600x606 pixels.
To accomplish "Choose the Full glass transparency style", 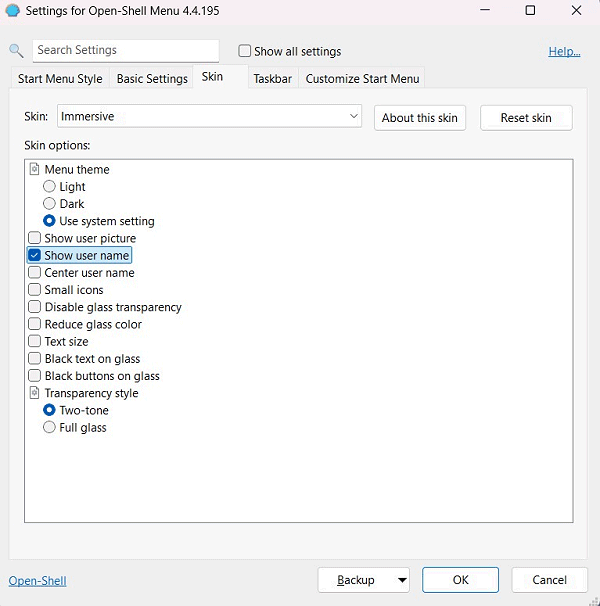I will coord(50,428).
